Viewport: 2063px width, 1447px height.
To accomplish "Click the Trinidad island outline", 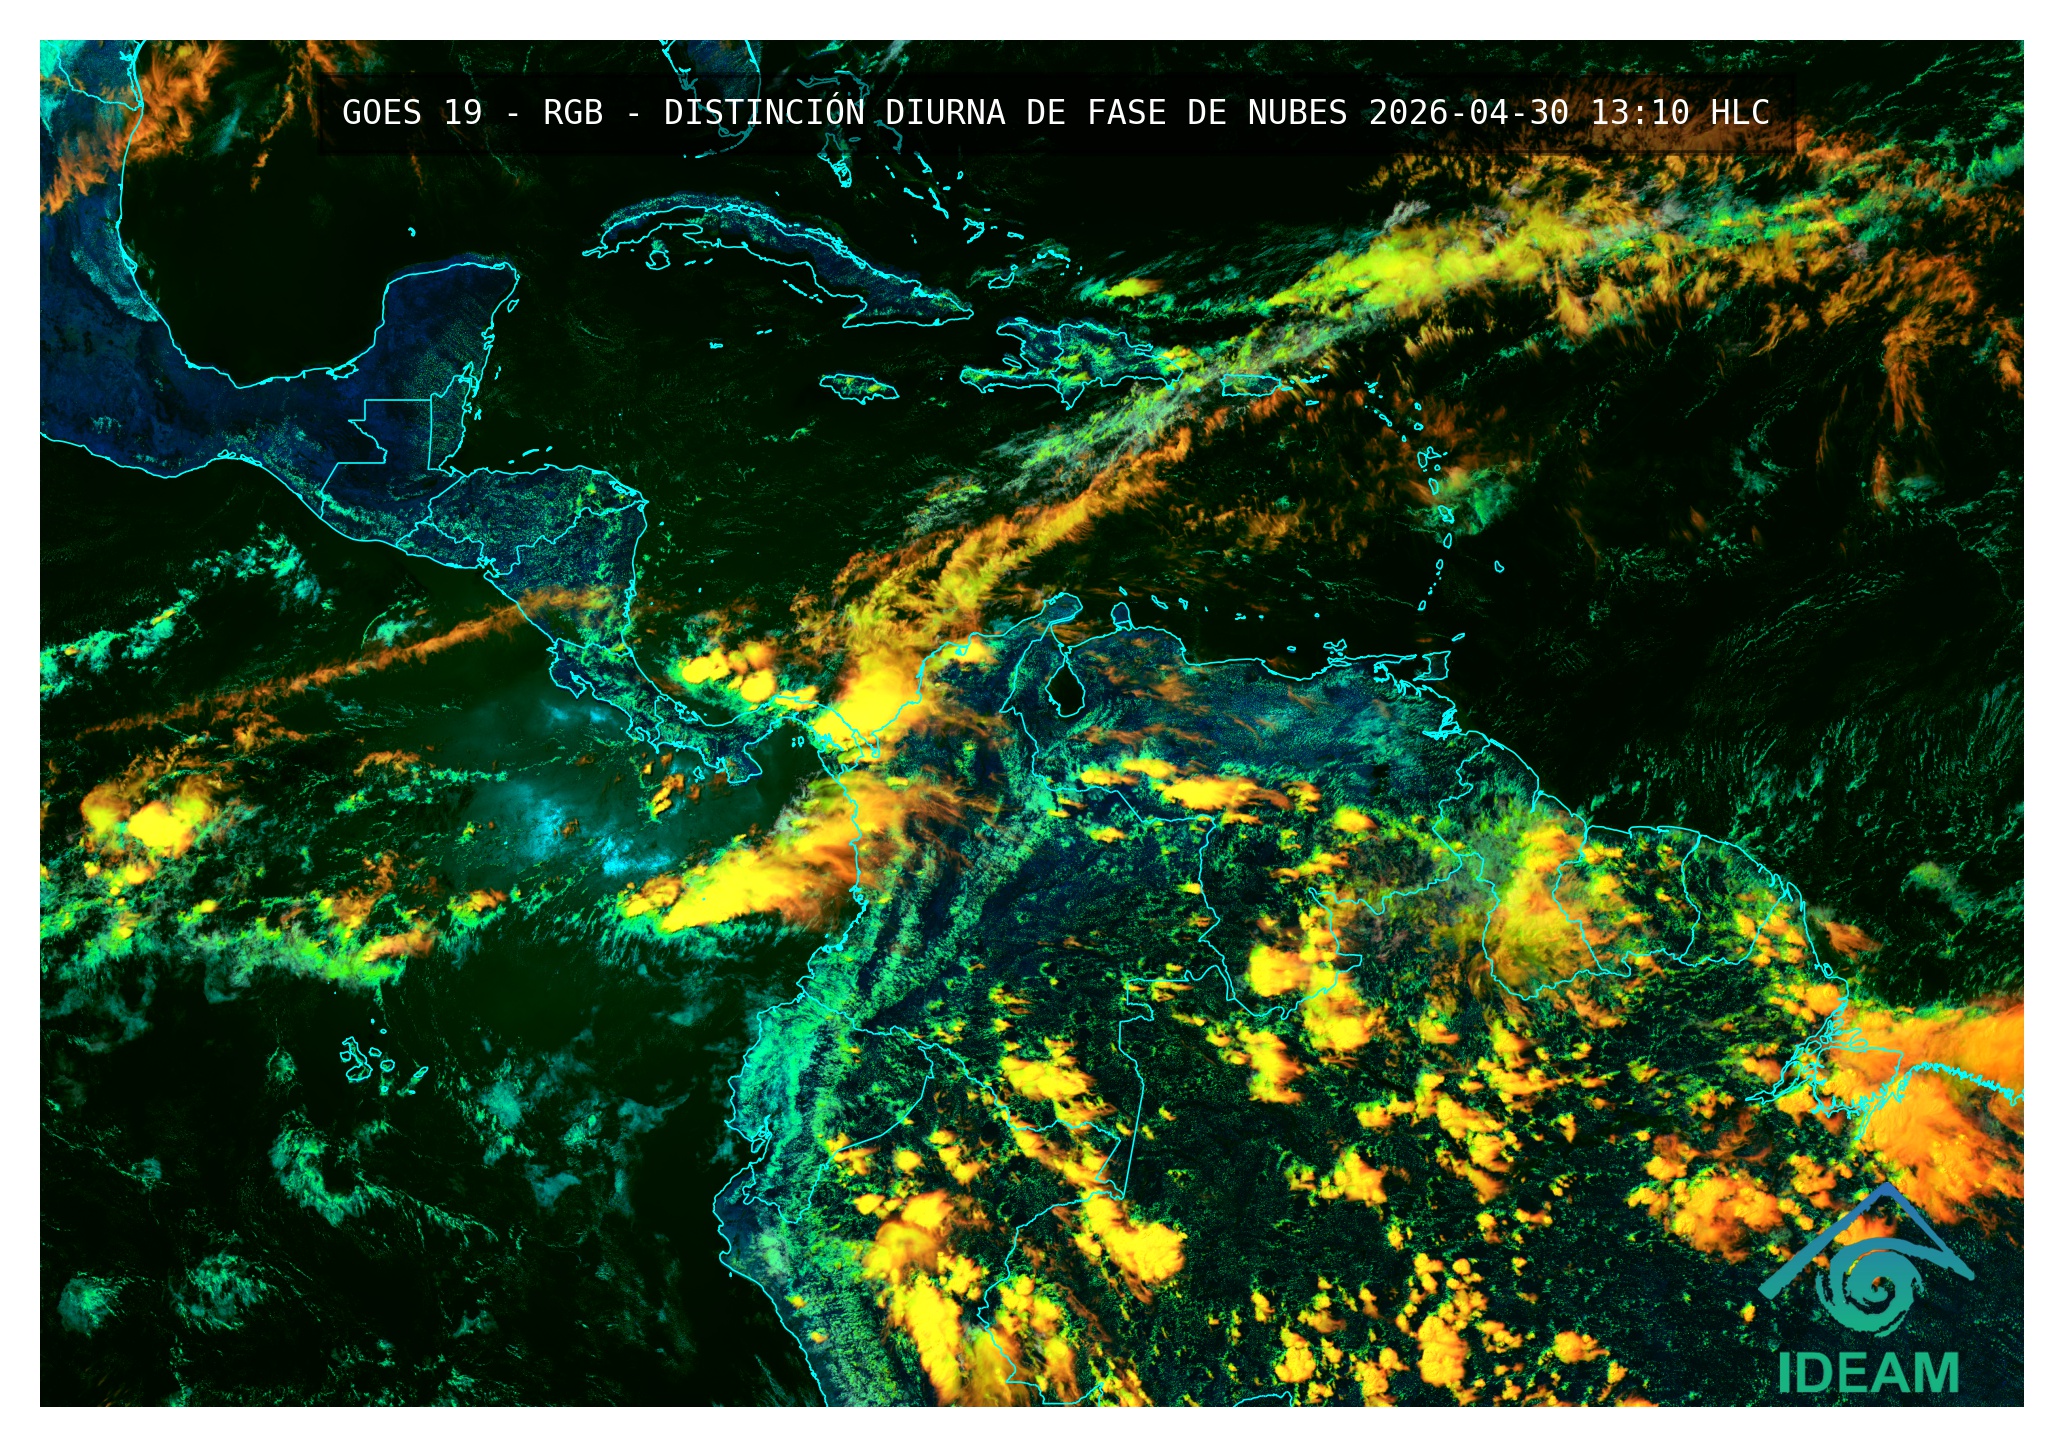I will pos(1436,665).
